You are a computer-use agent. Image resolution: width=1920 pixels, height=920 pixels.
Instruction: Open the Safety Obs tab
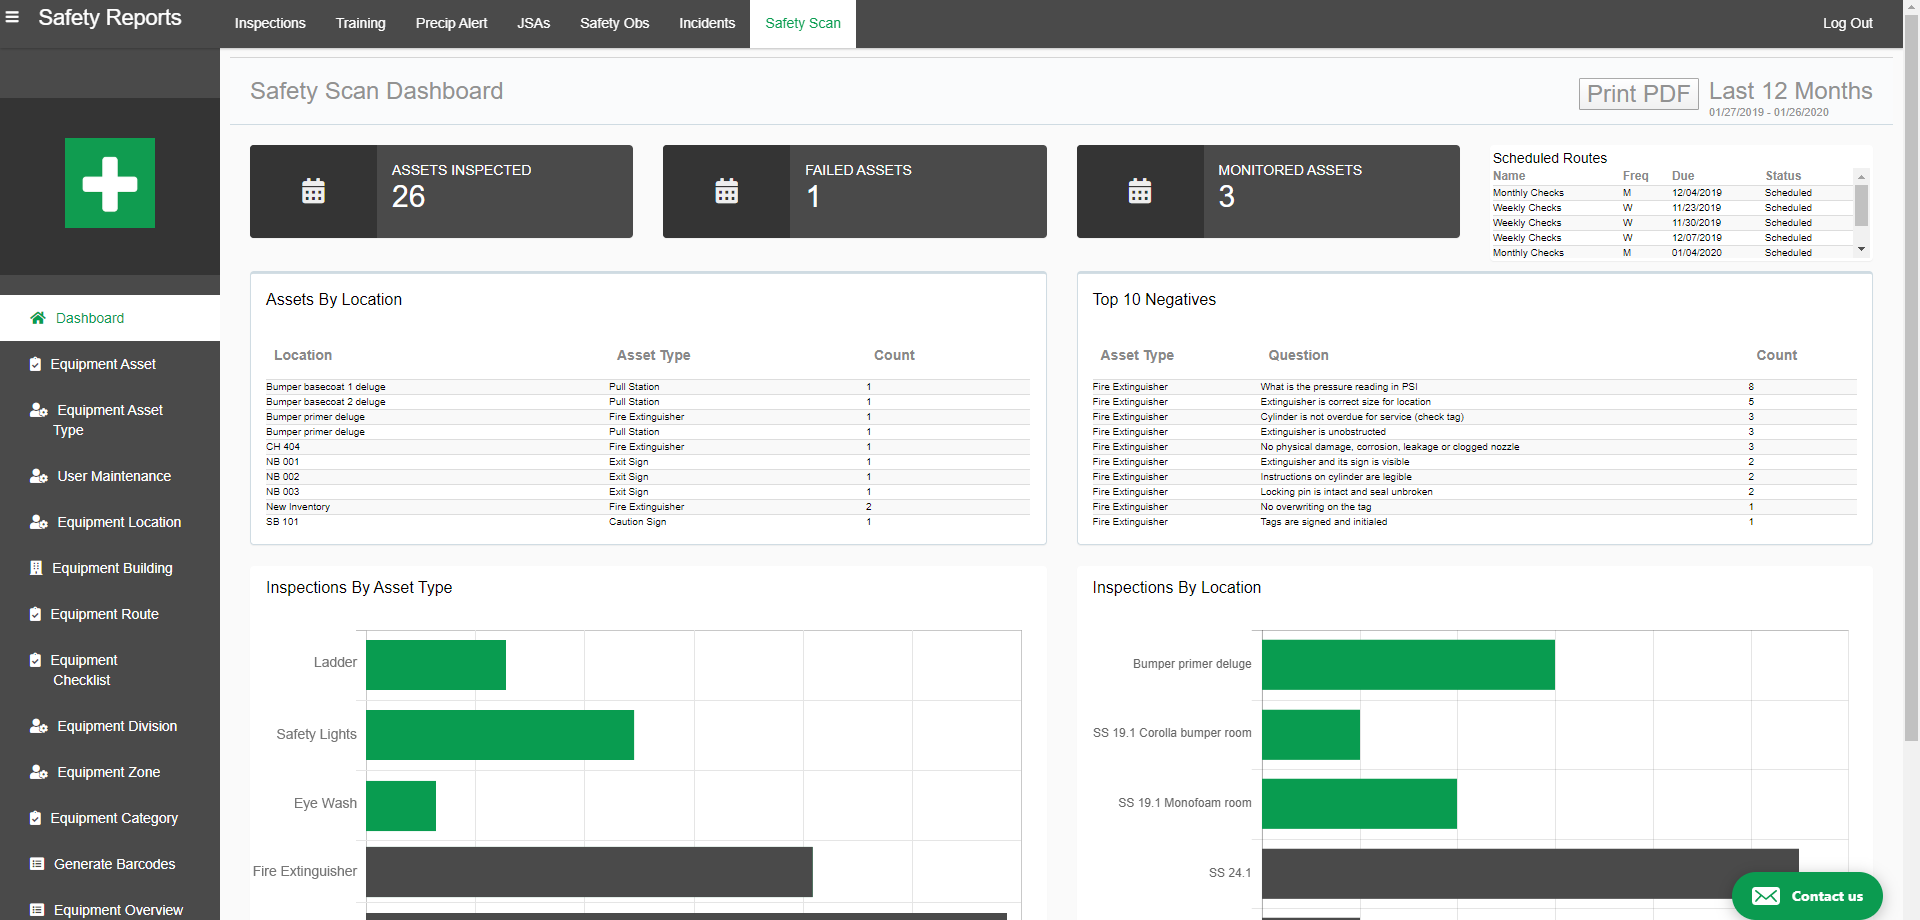614,23
